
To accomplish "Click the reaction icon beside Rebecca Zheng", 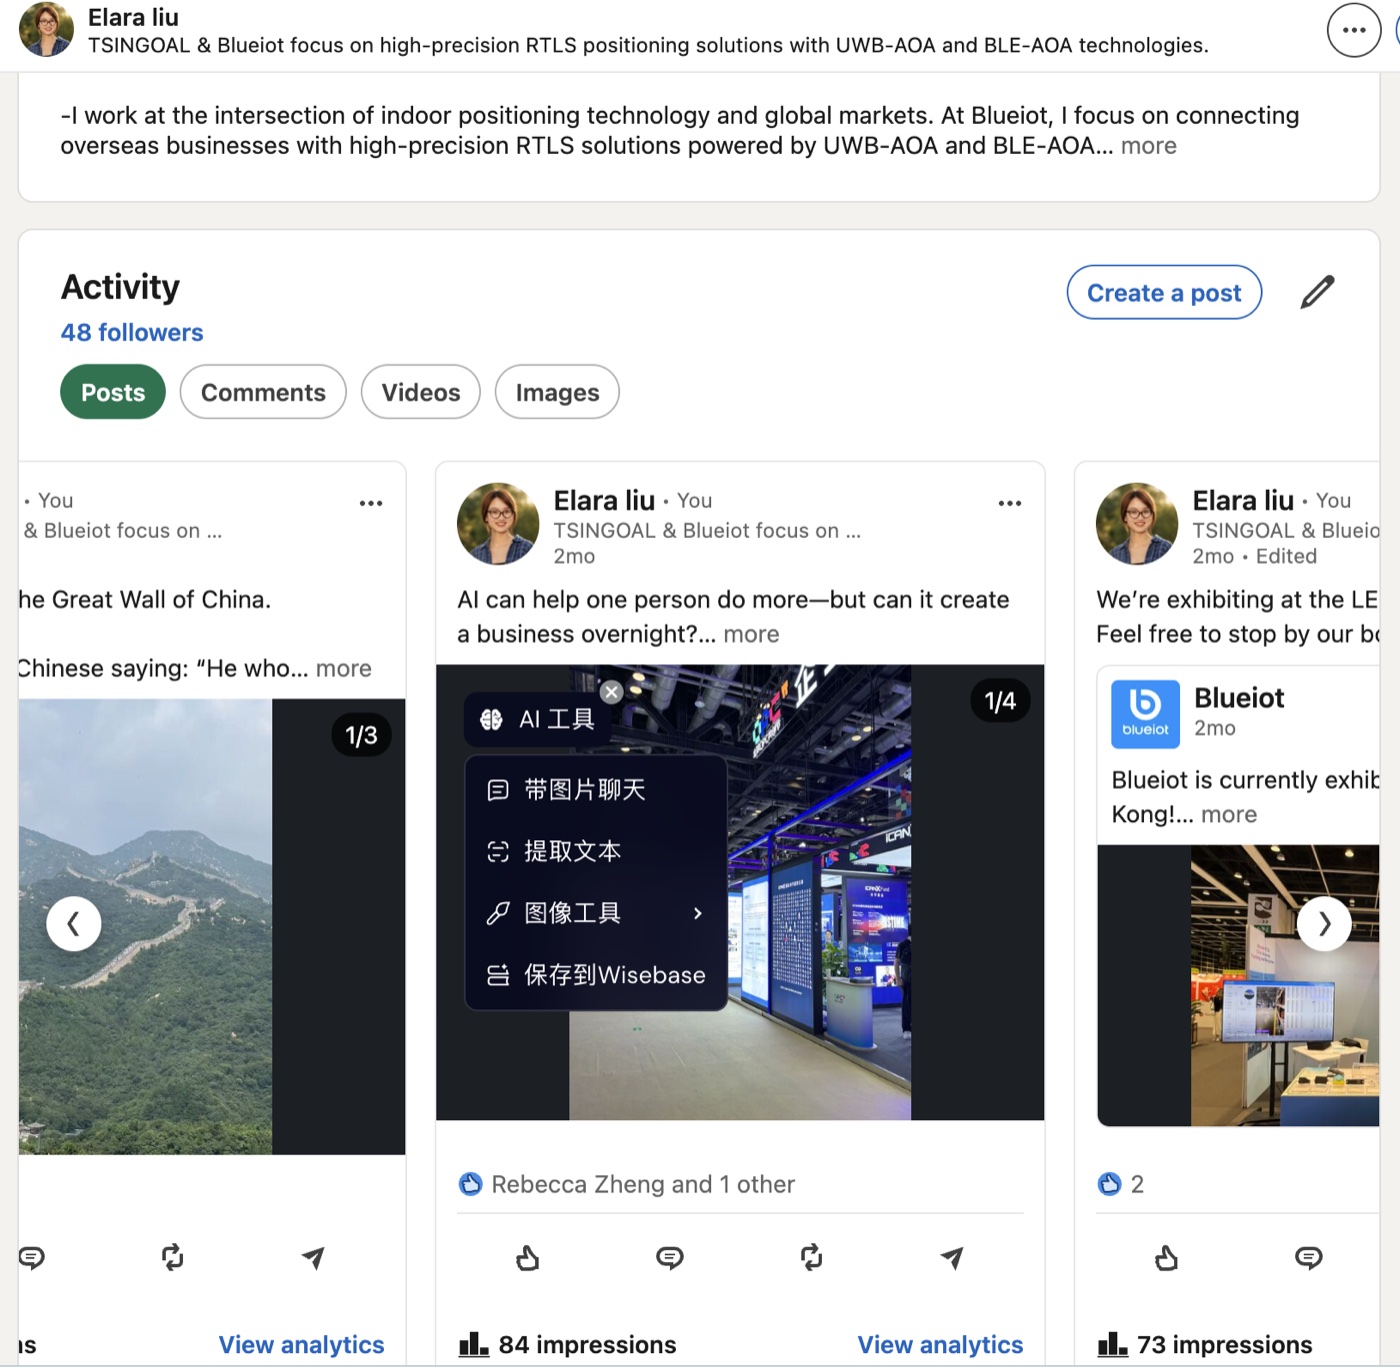I will point(470,1184).
